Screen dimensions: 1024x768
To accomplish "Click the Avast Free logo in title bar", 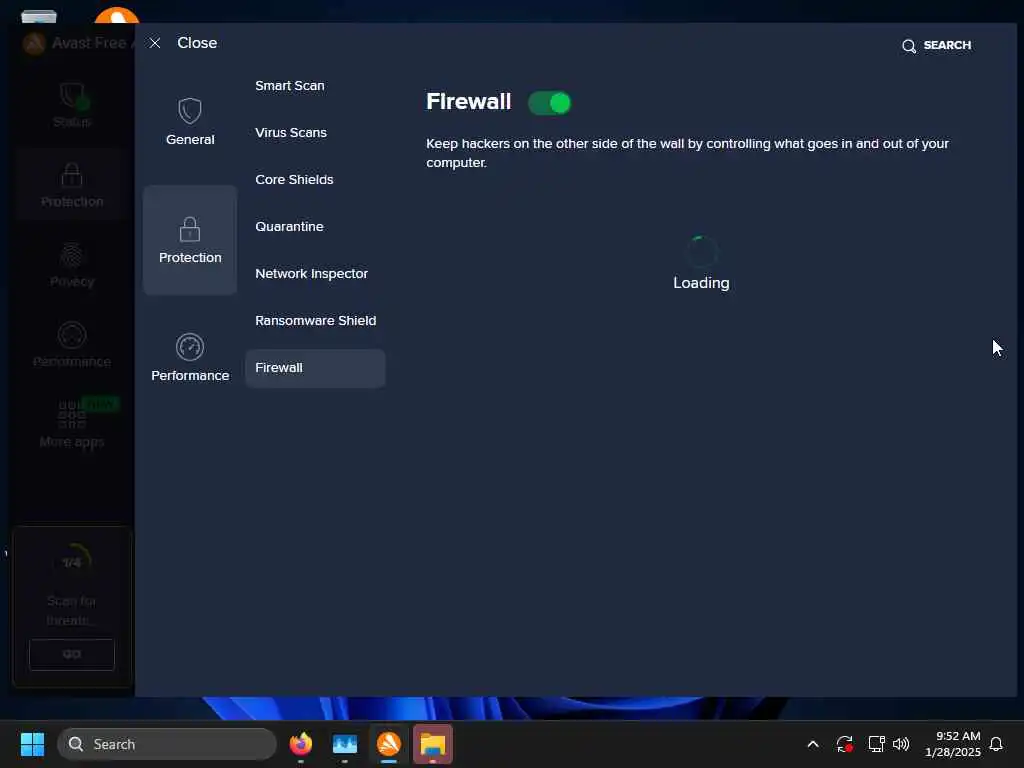I will (34, 43).
